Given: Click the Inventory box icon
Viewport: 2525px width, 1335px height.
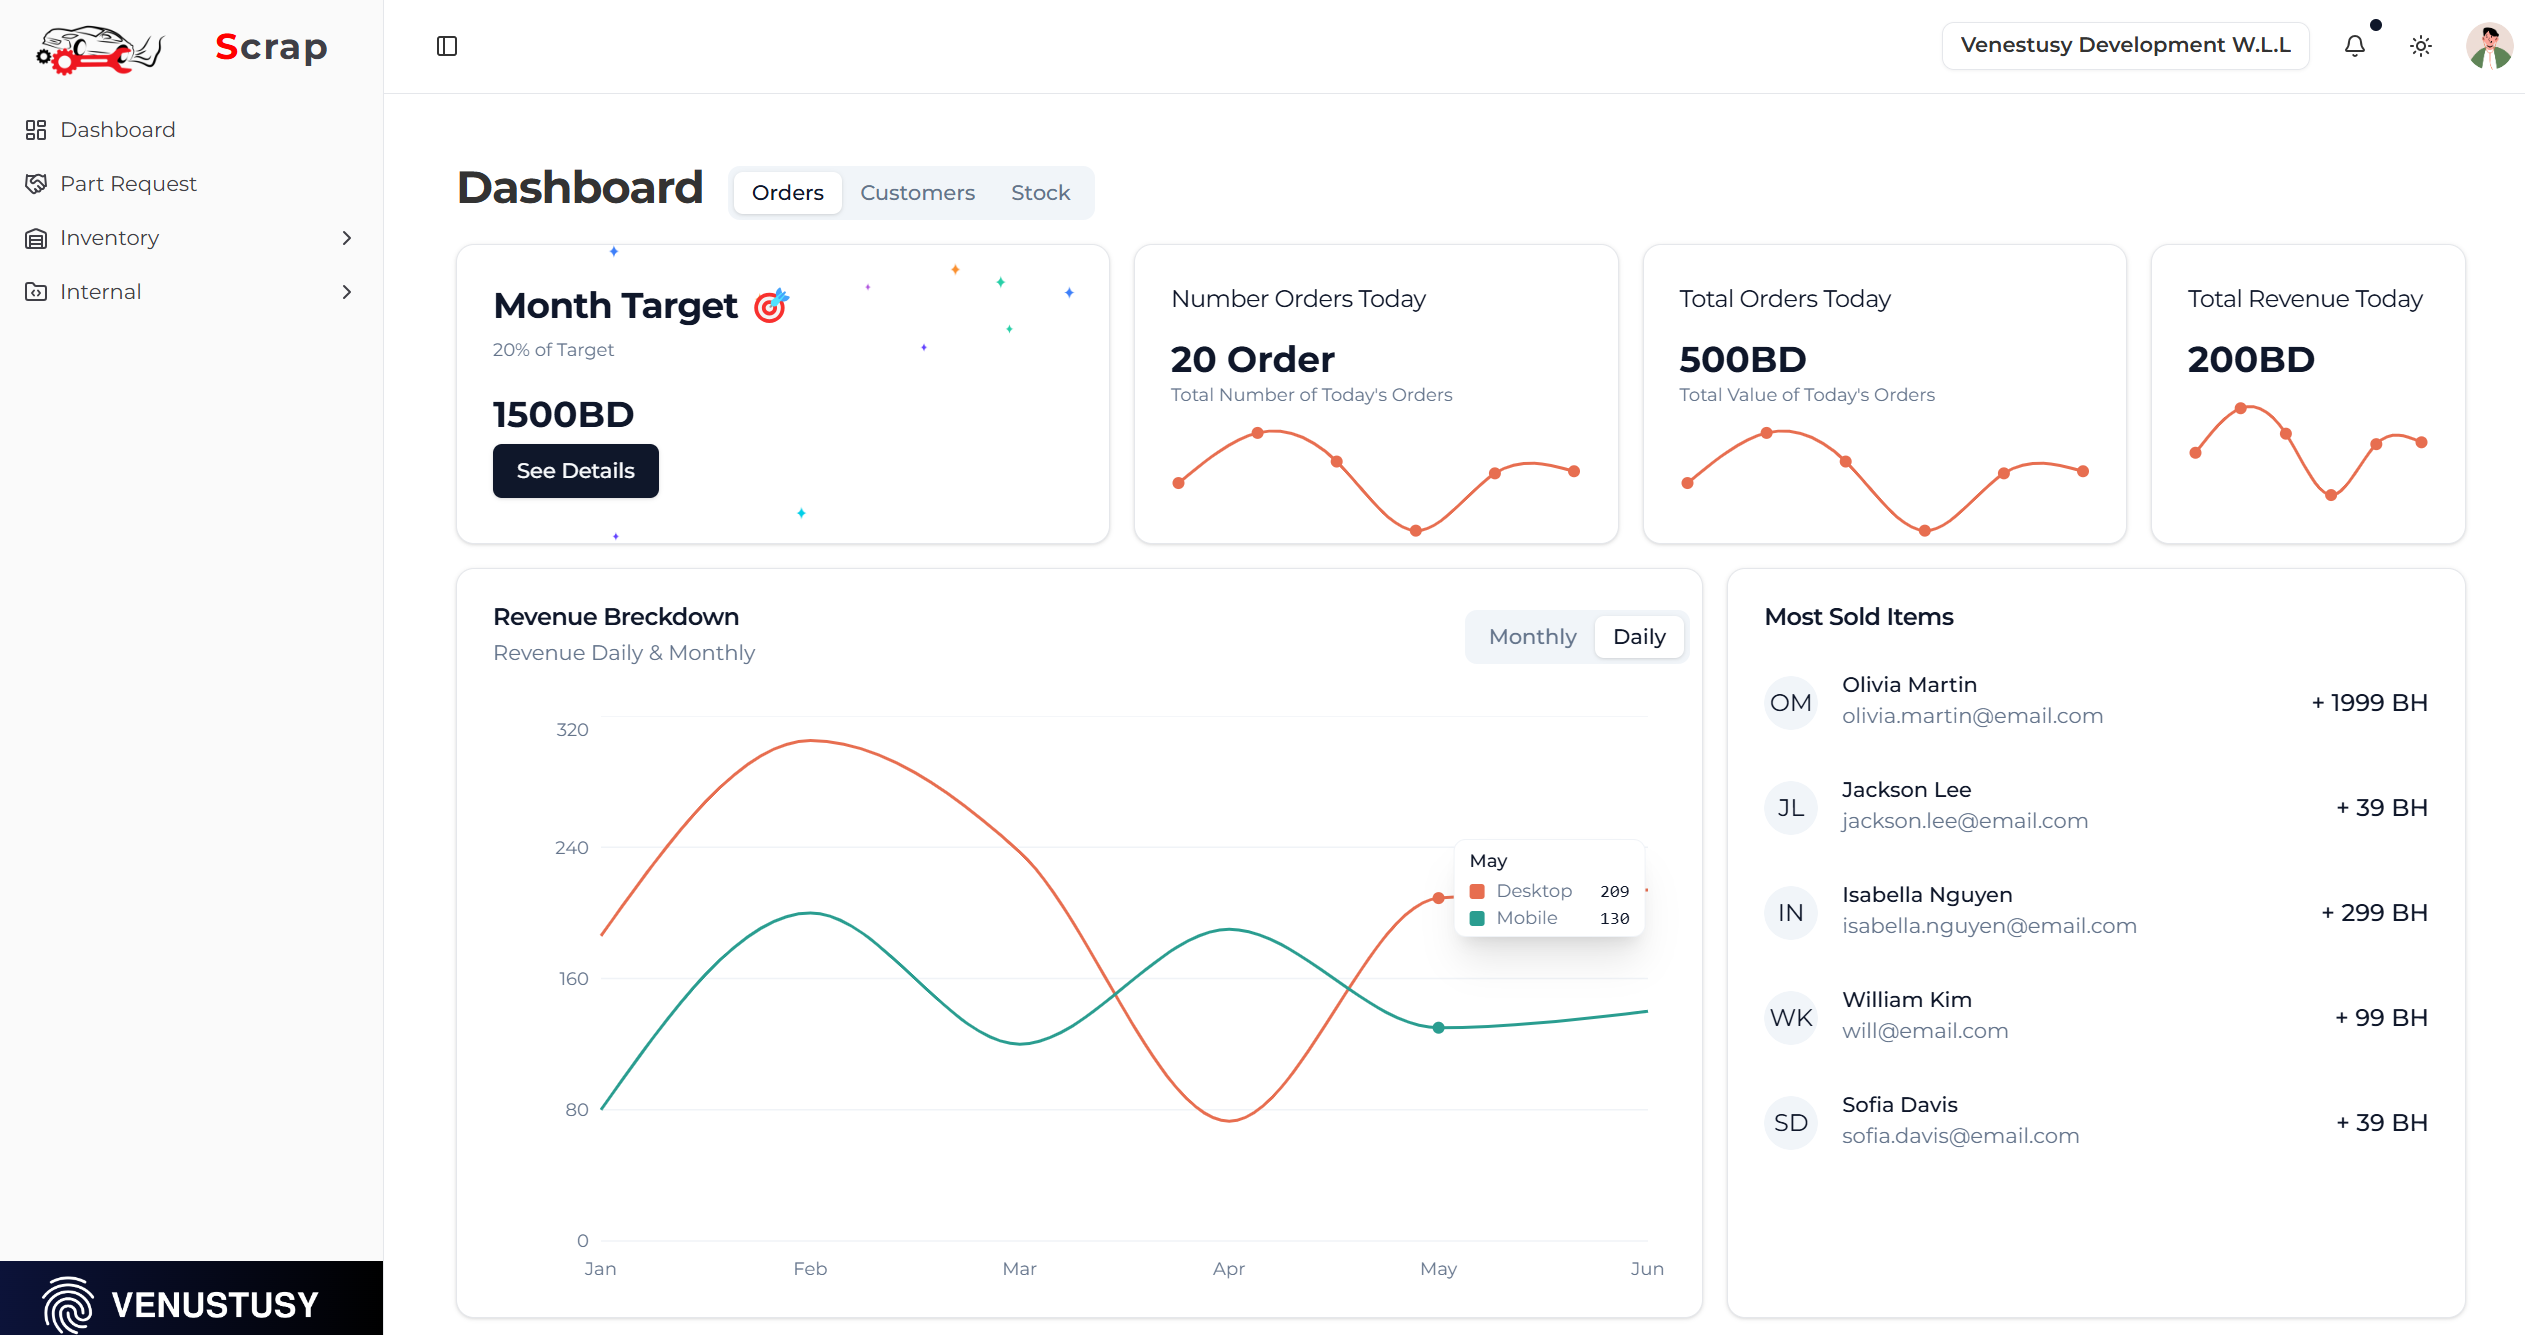Looking at the screenshot, I should (36, 238).
